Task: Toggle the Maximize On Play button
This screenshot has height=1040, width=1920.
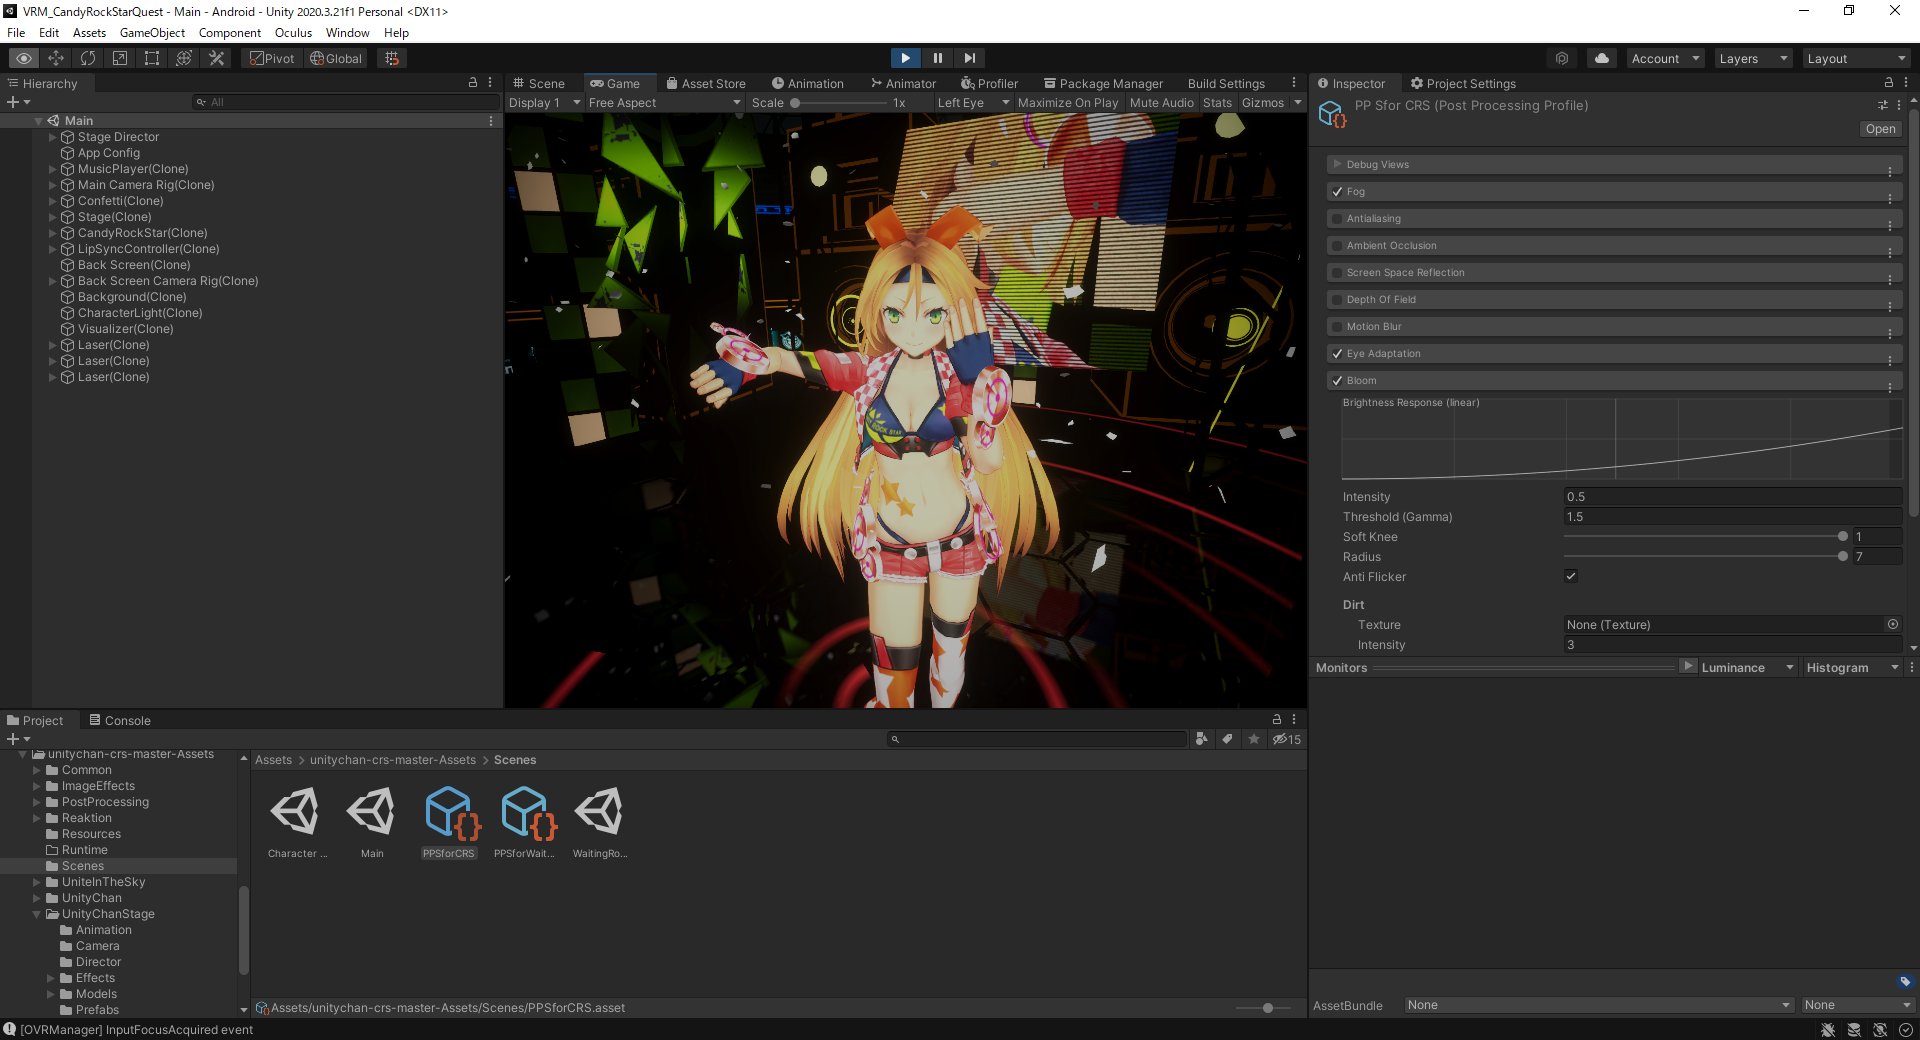Action: coord(1067,102)
